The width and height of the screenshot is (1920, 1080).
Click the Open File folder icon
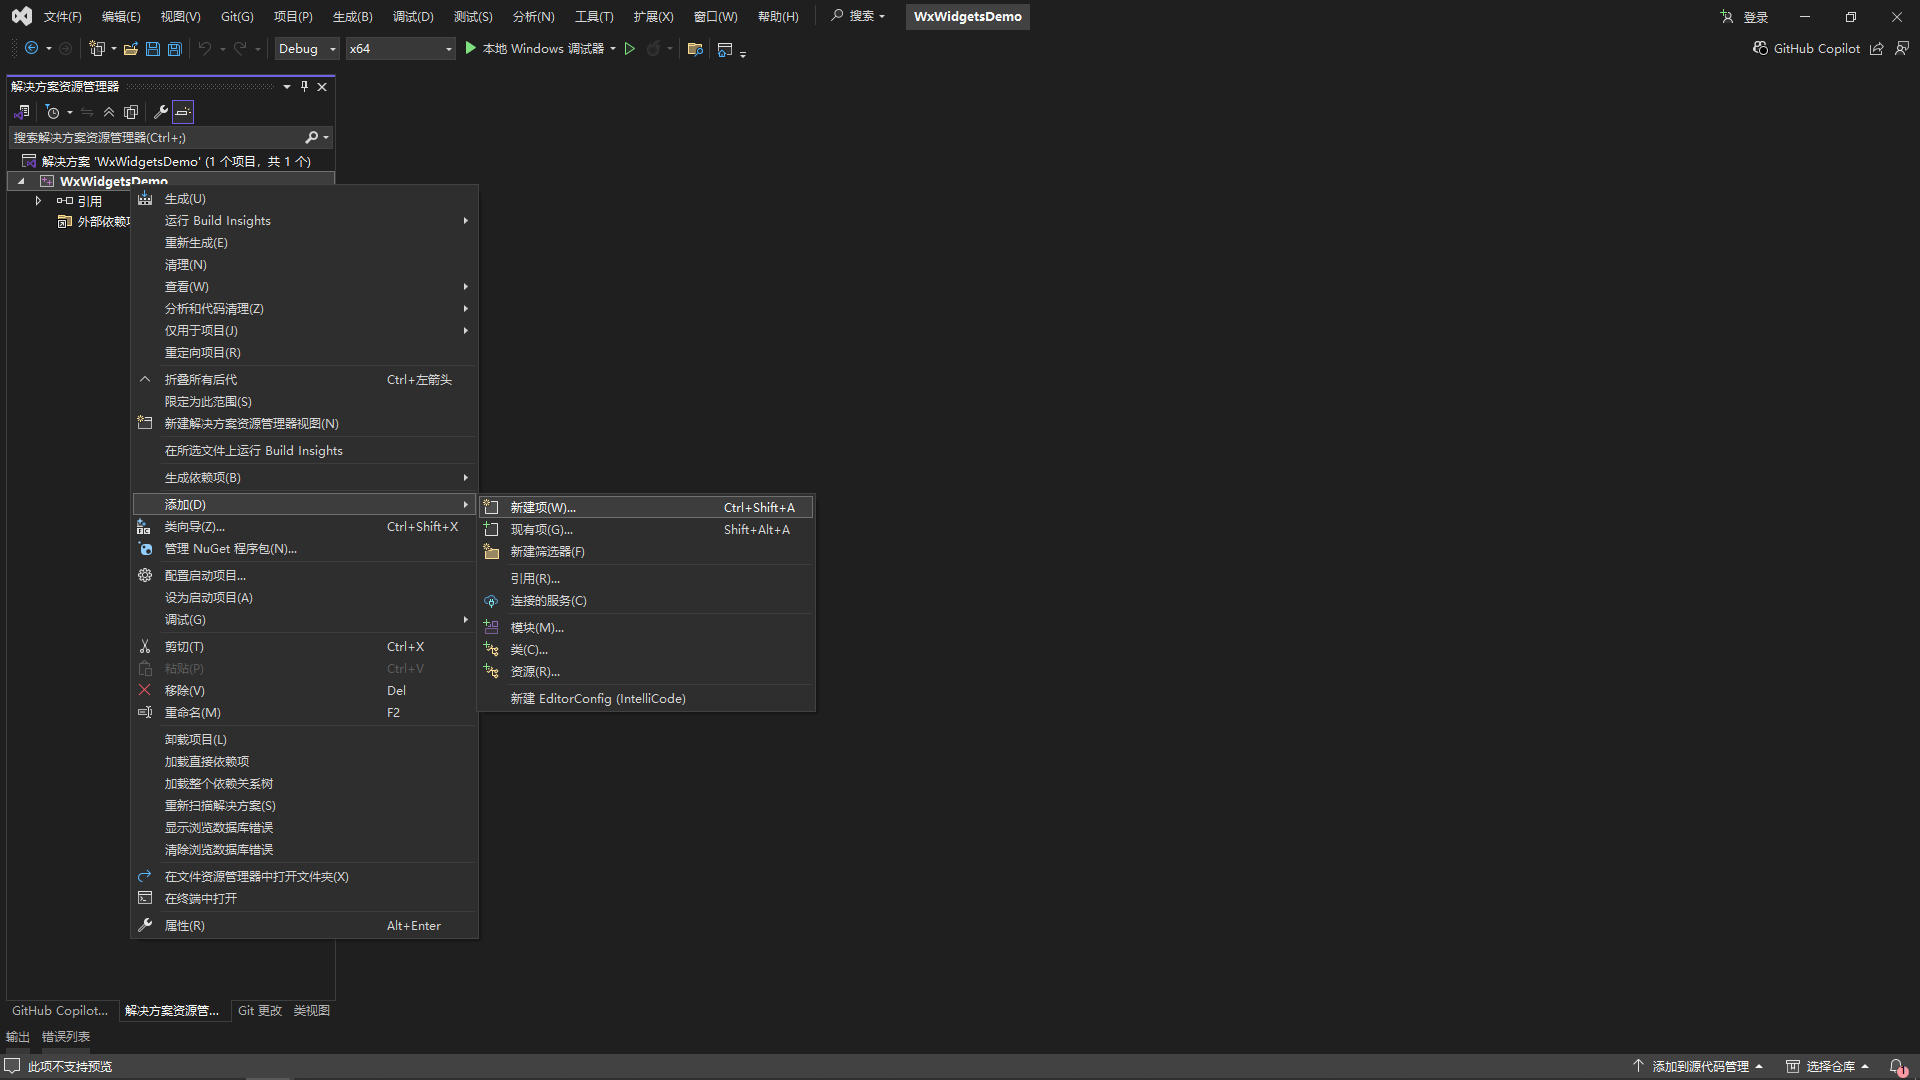[130, 49]
